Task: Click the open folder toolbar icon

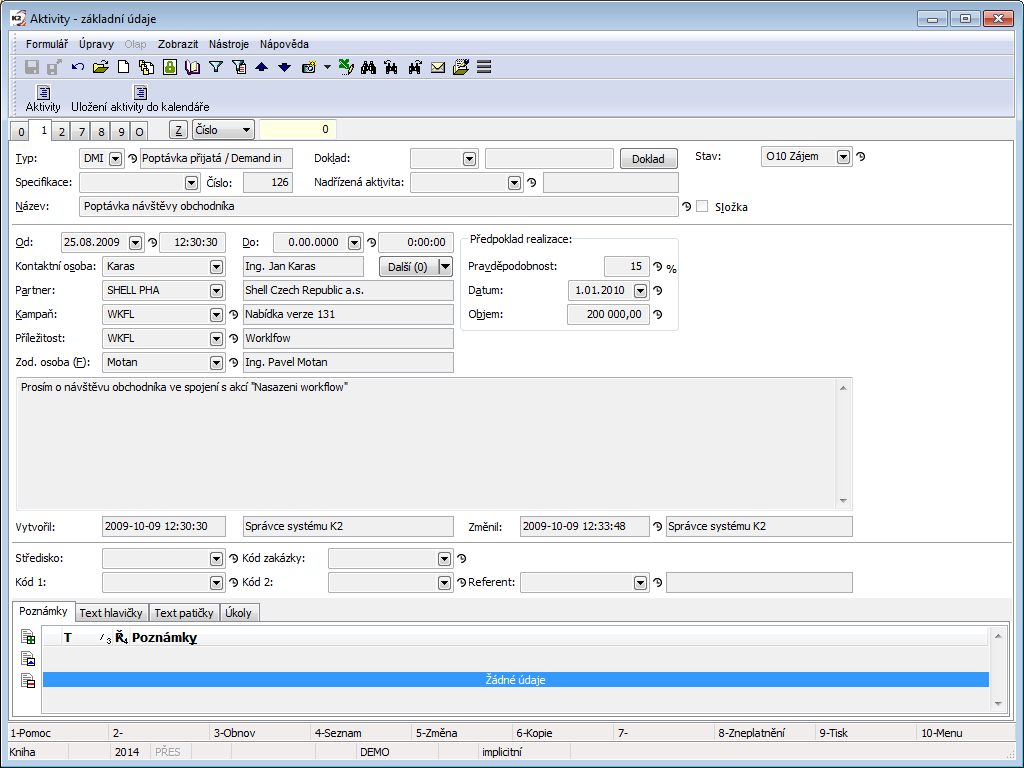Action: coord(100,67)
